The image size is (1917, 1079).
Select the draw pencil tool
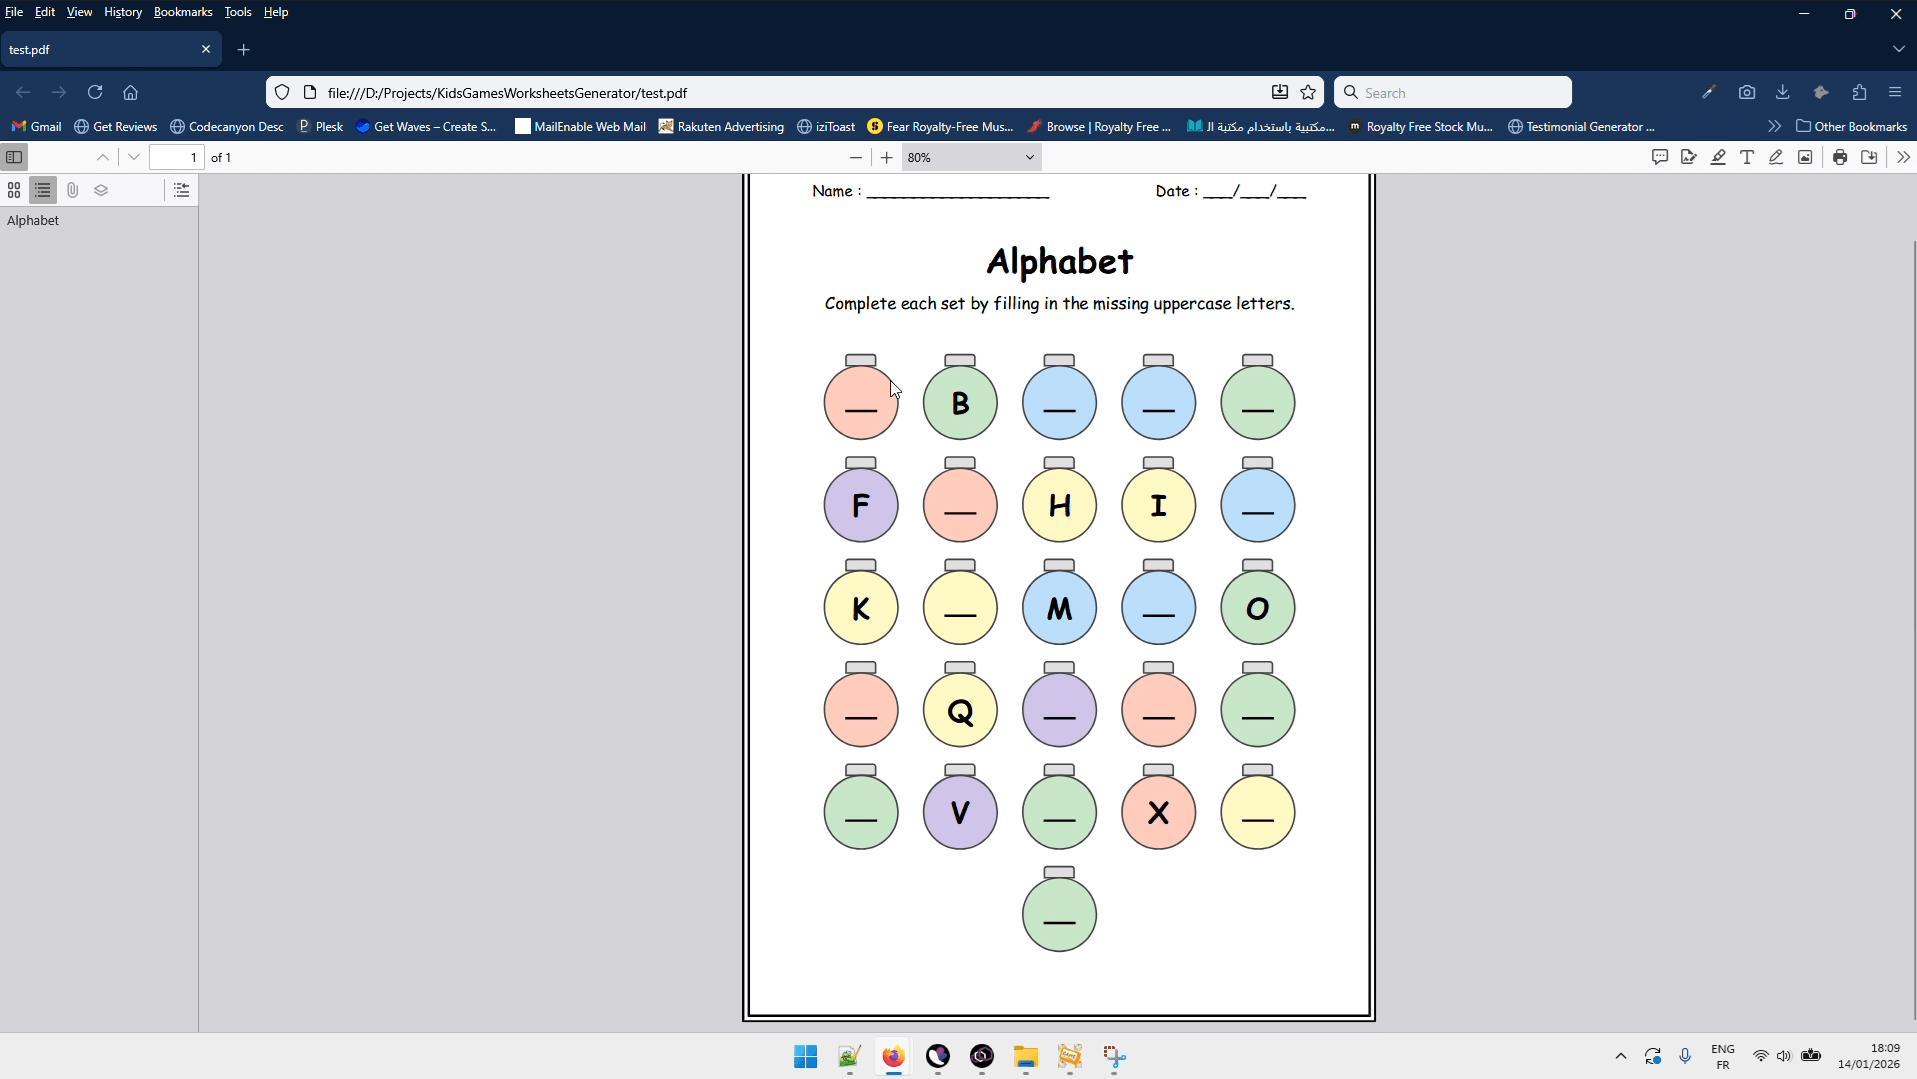[1776, 157]
